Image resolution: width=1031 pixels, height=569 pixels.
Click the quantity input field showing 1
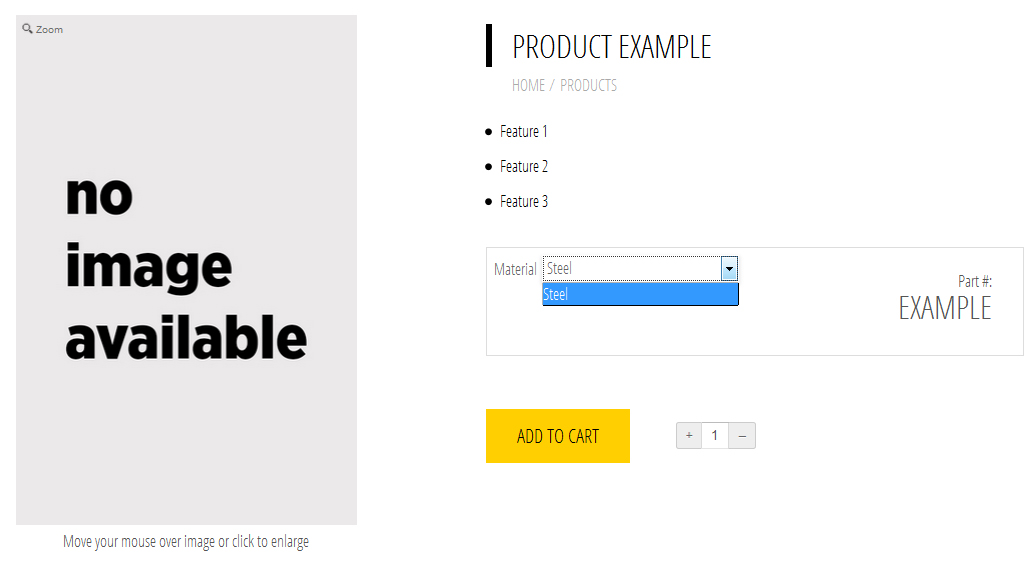(x=715, y=436)
